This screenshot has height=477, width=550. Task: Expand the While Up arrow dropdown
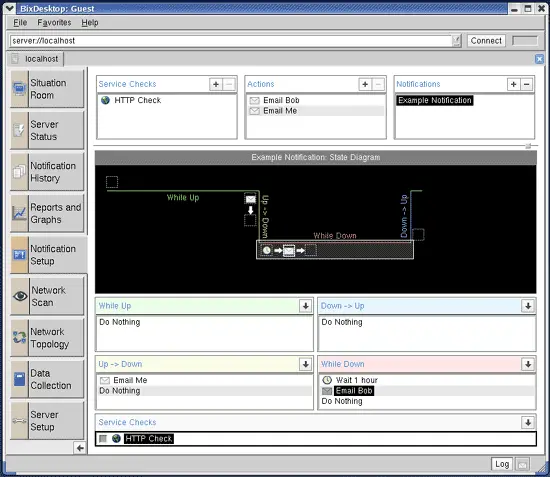pyautogui.click(x=306, y=306)
